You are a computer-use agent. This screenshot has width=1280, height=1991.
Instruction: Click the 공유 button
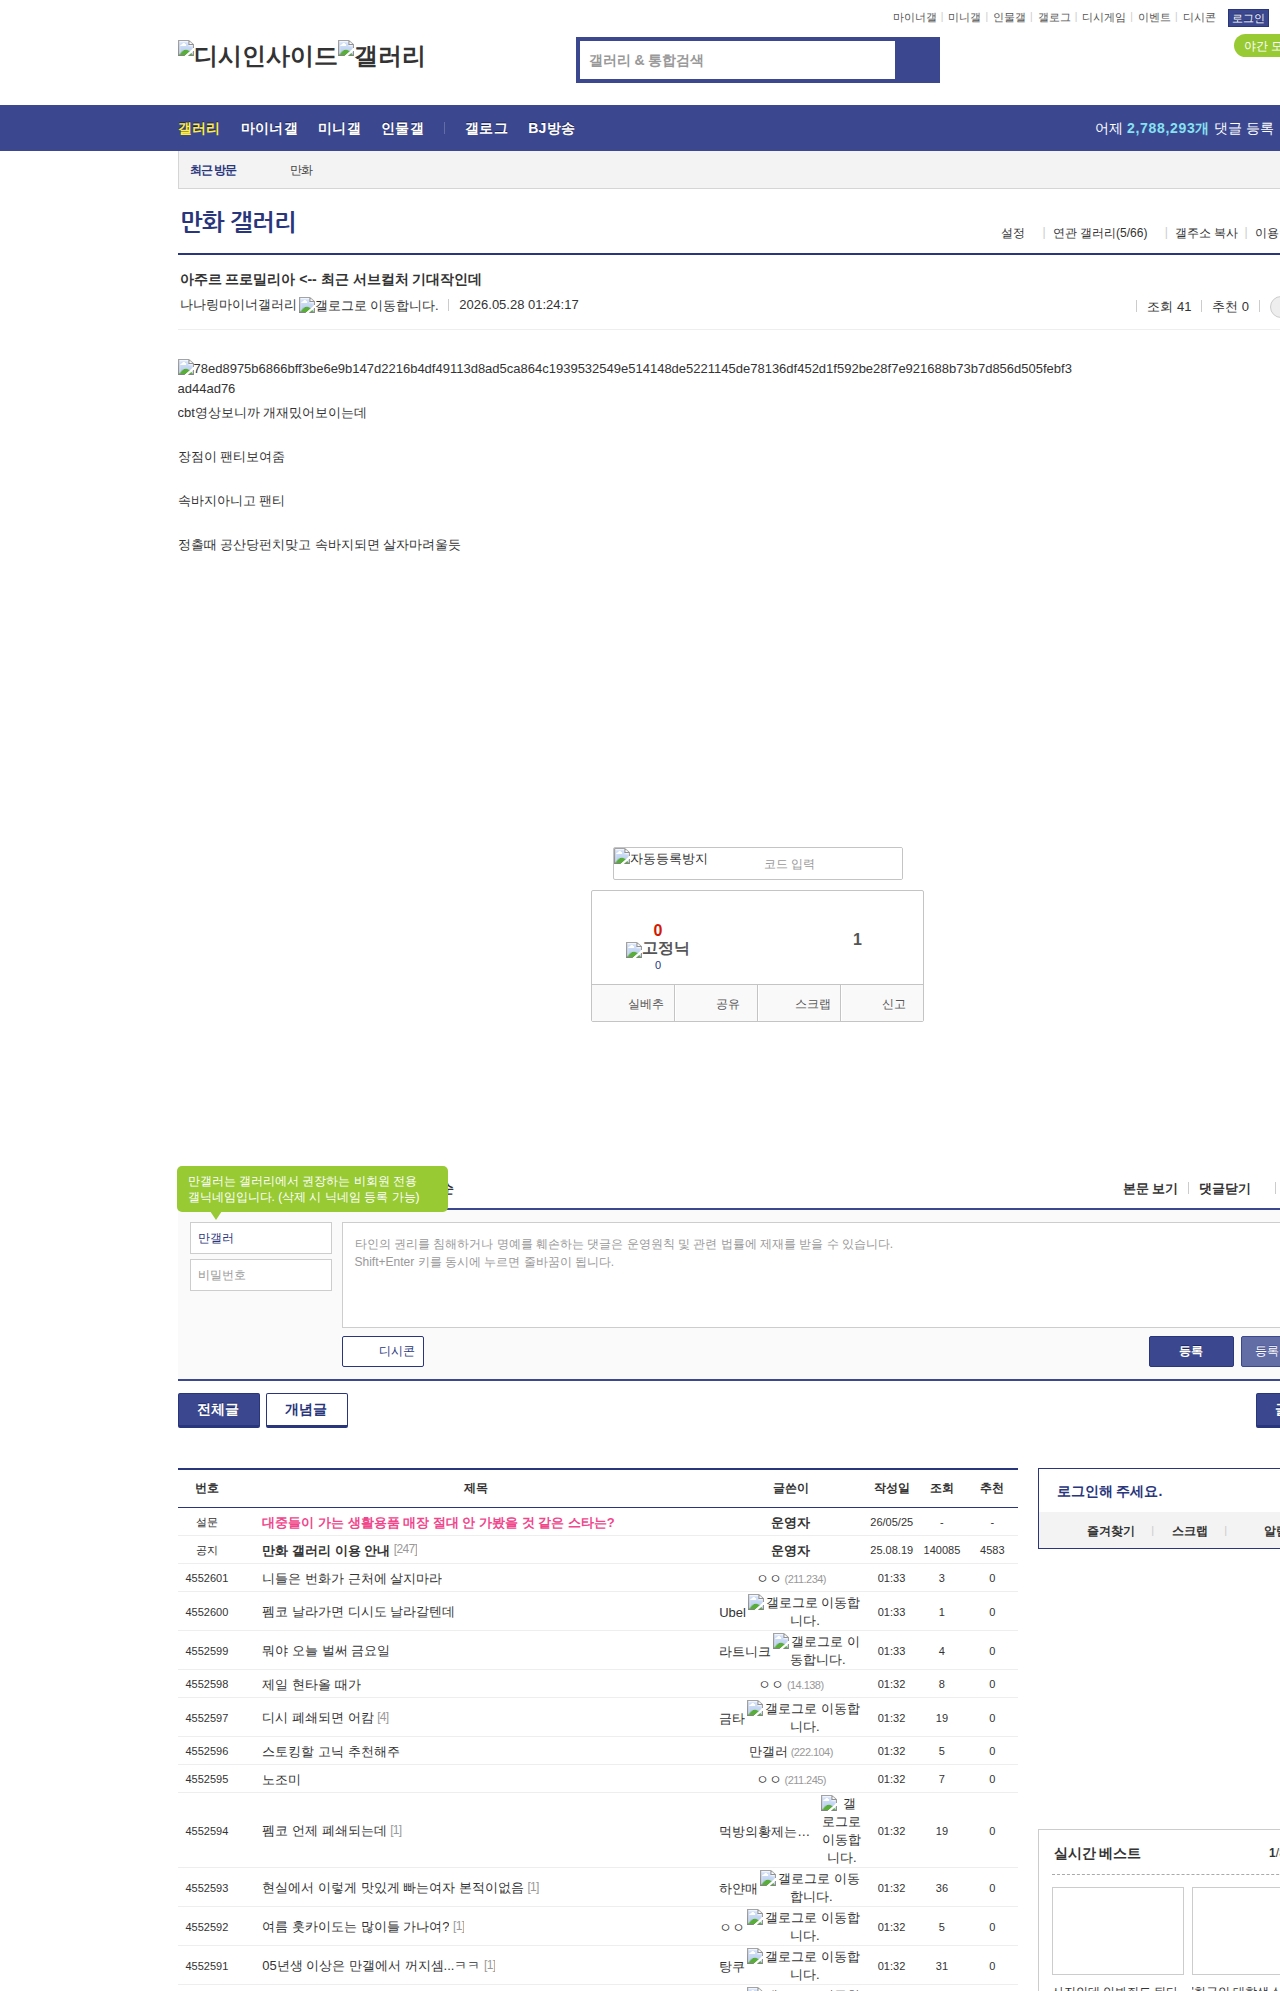coord(716,1003)
